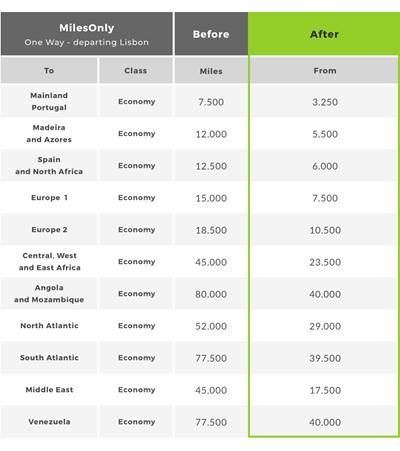400x451 pixels.
Task: Click the Spain and North Africa cell
Action: pyautogui.click(x=49, y=165)
